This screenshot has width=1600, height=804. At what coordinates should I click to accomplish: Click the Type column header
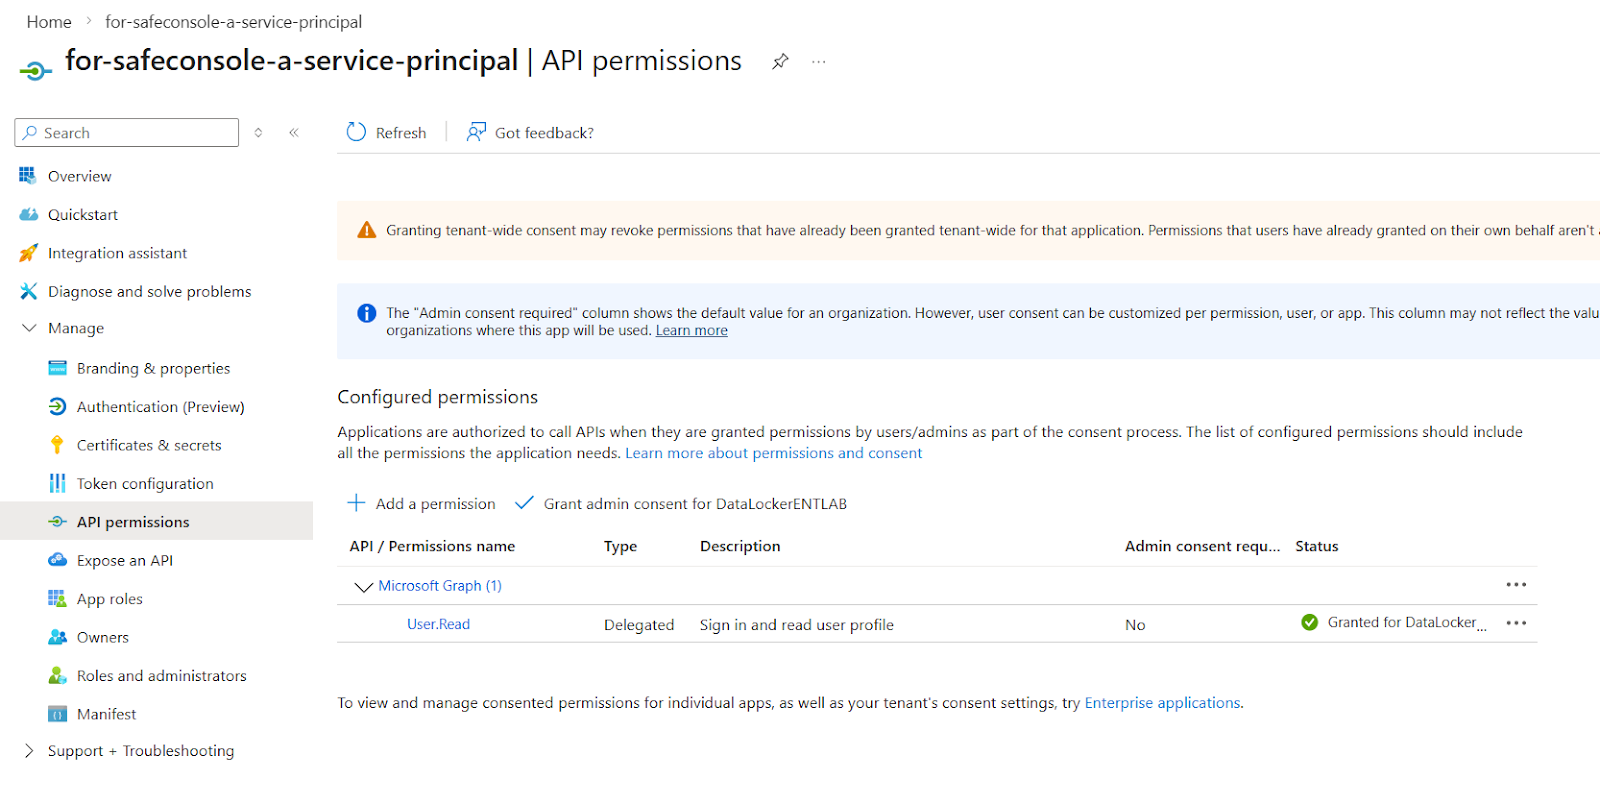point(620,546)
